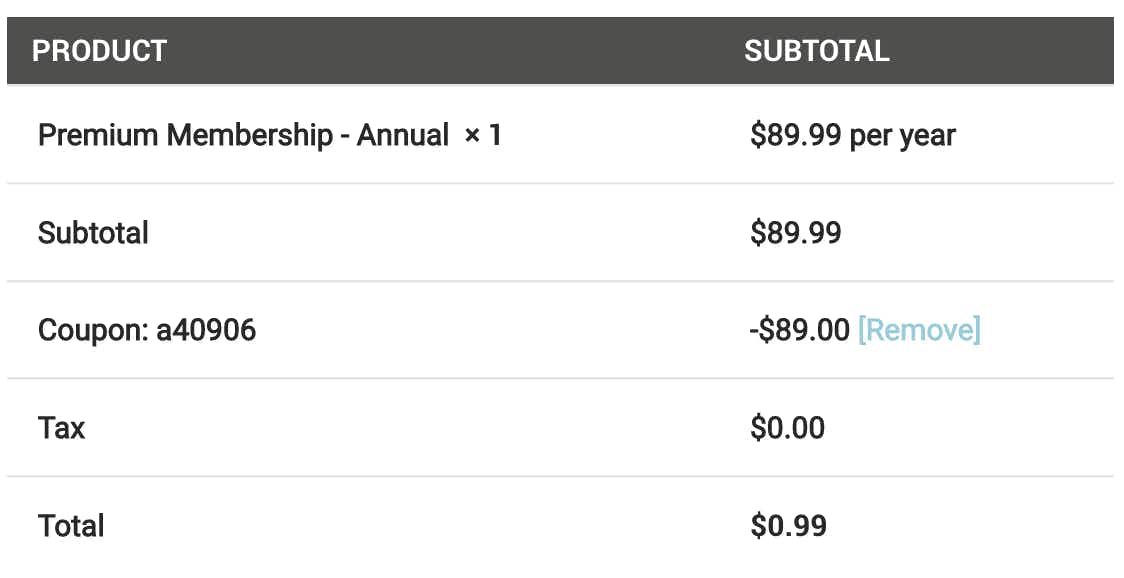Viewport: 1124px width, 578px height.
Task: Click the word Premium in product row
Action: coord(97,135)
